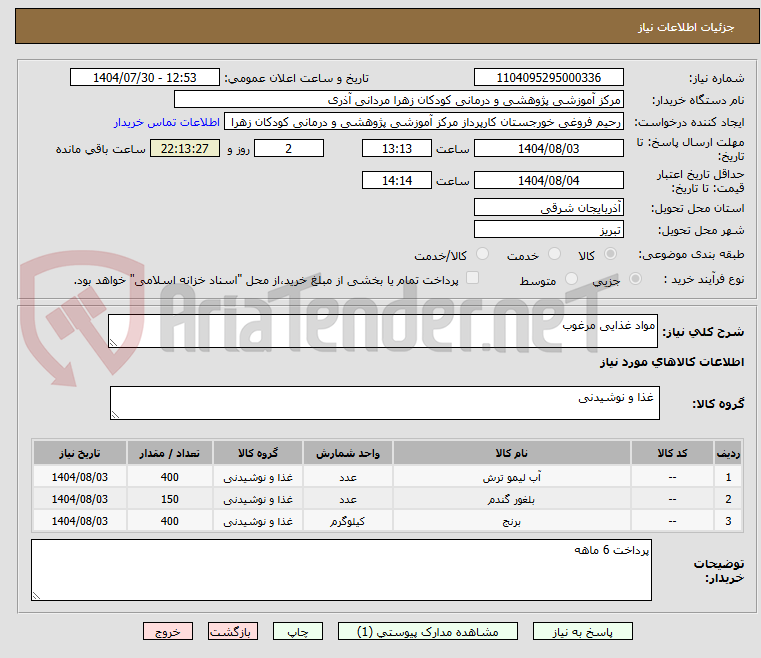The height and width of the screenshot is (658, 761).
Task: Click the 'جزئیات اطلاعات نیاز' page header
Action: [685, 27]
